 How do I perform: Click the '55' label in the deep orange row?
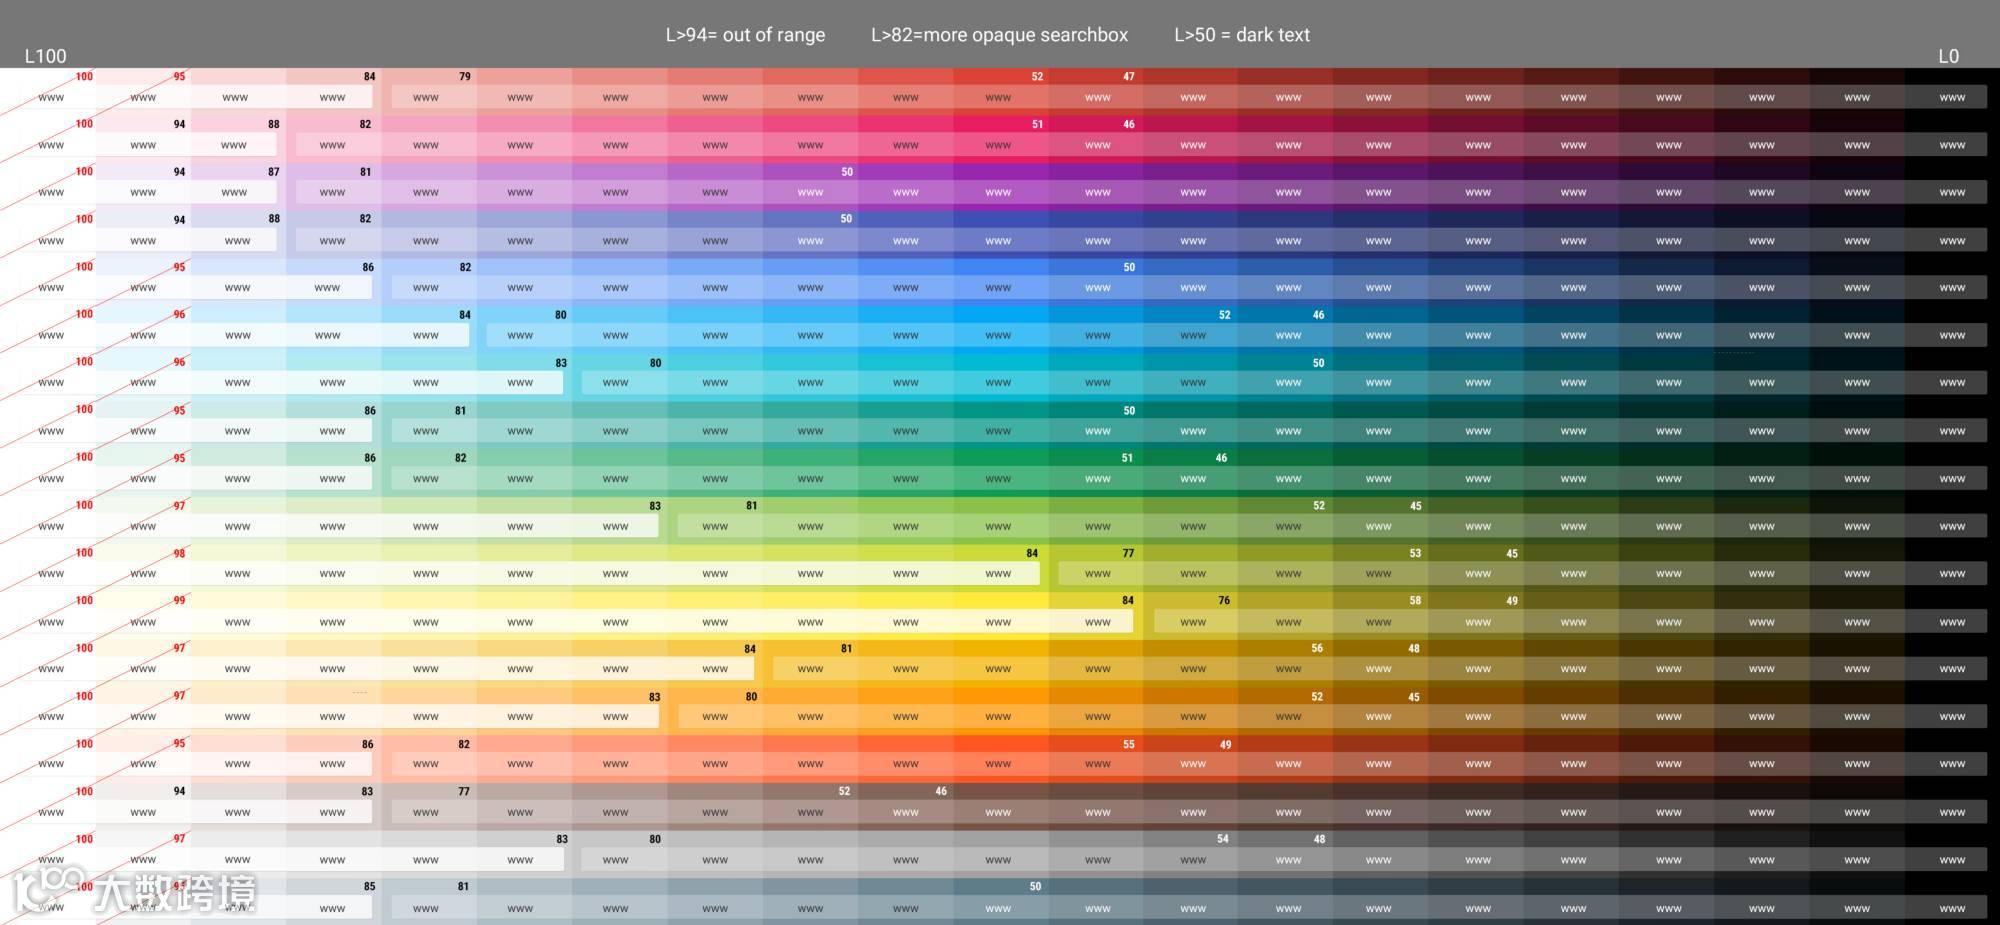tap(1129, 744)
